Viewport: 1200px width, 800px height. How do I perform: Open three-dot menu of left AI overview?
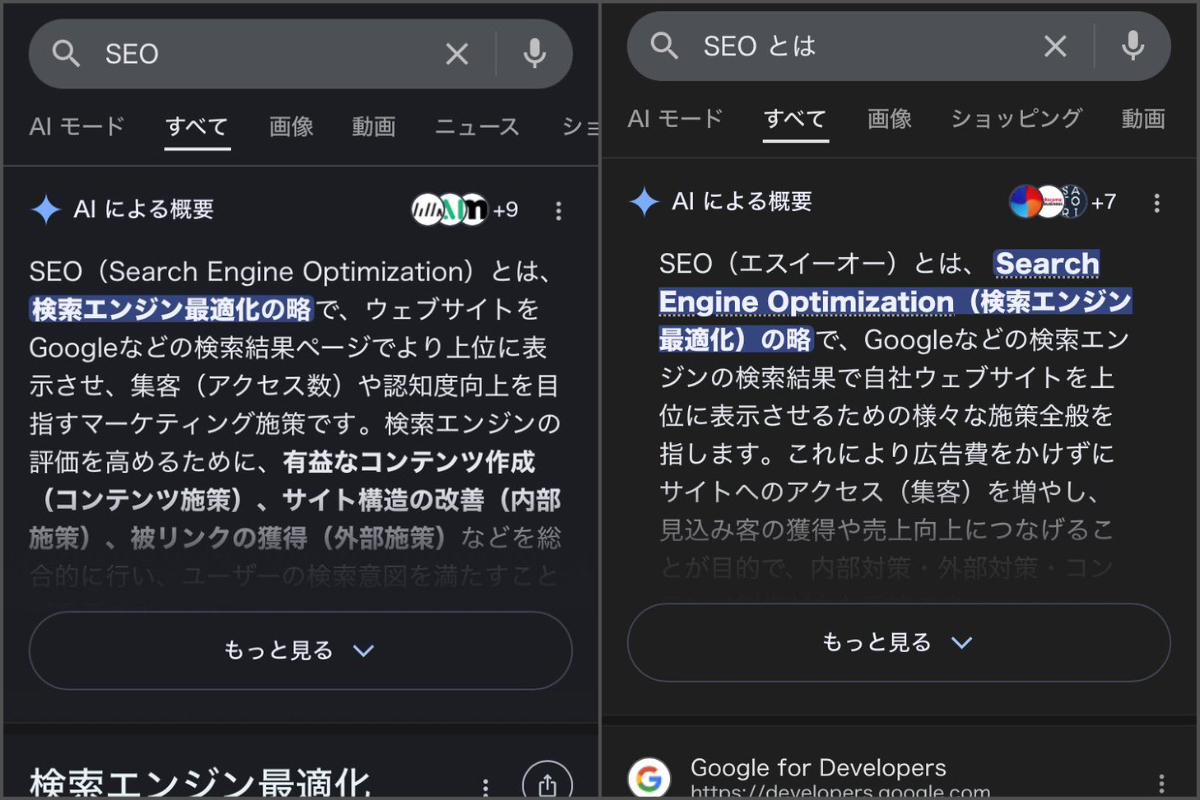coord(558,211)
